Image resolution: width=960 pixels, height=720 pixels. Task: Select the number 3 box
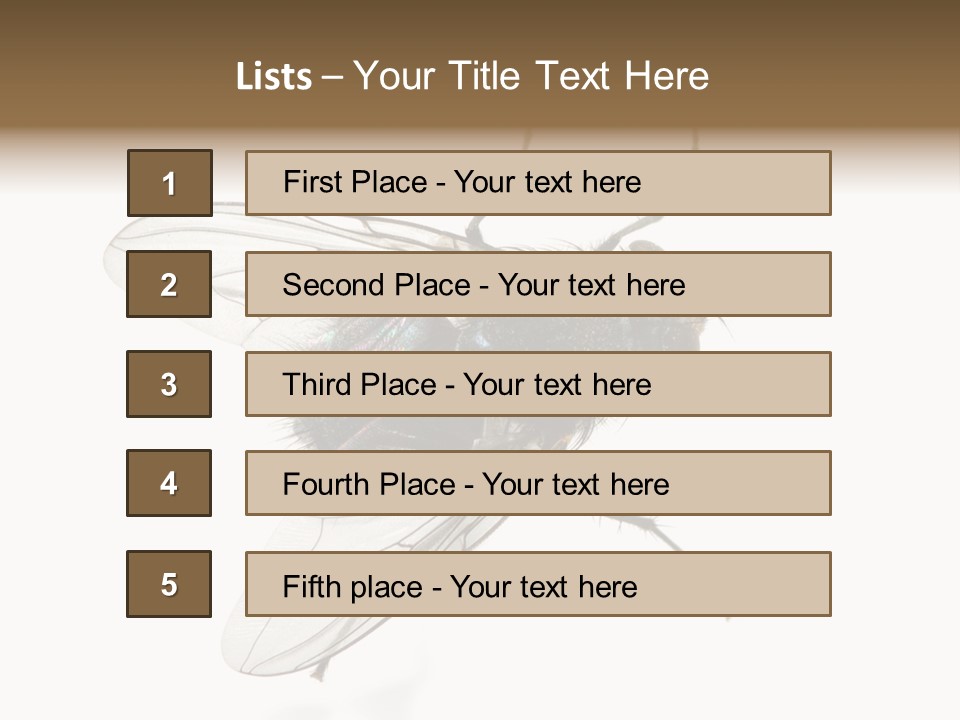click(169, 384)
